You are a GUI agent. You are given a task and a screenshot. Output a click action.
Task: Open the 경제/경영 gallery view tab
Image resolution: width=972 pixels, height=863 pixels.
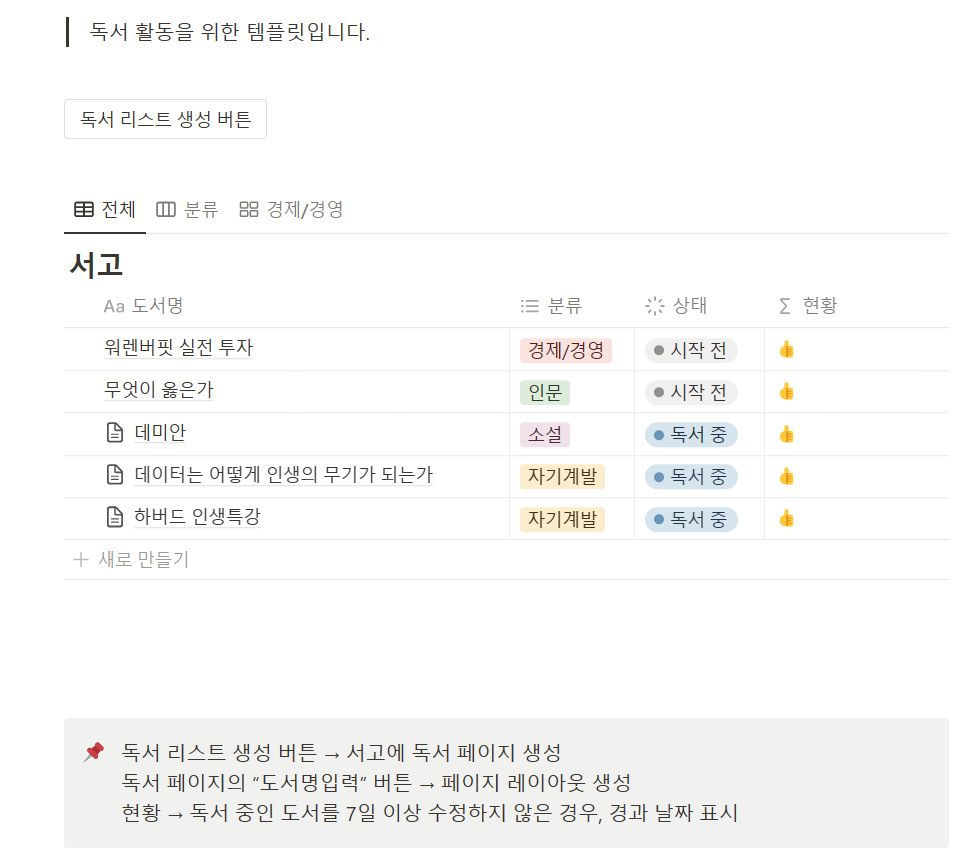(x=292, y=210)
